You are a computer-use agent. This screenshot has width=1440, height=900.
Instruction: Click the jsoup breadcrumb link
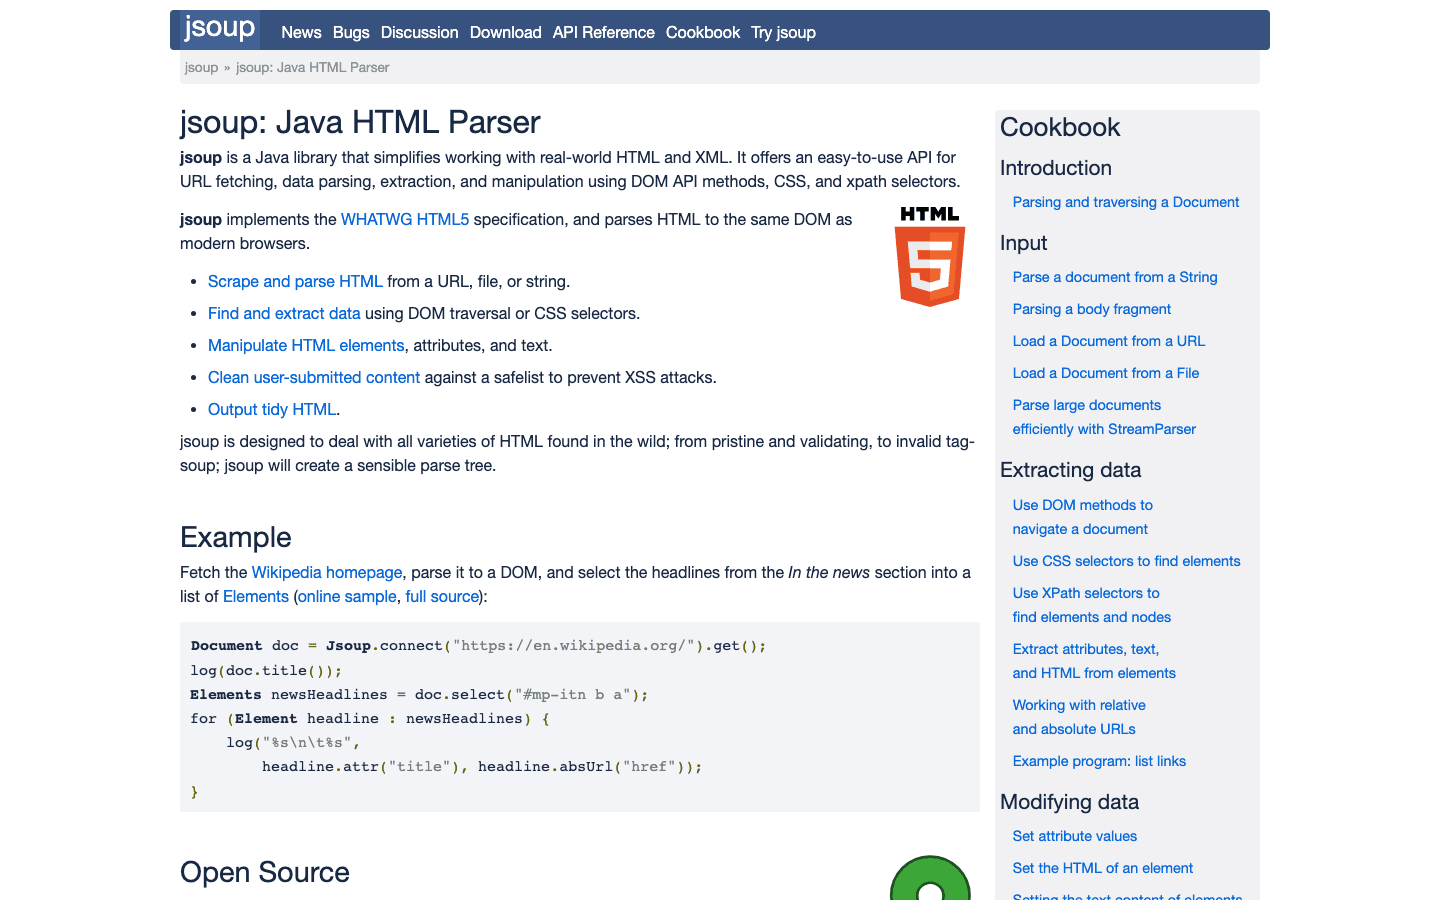(x=201, y=67)
